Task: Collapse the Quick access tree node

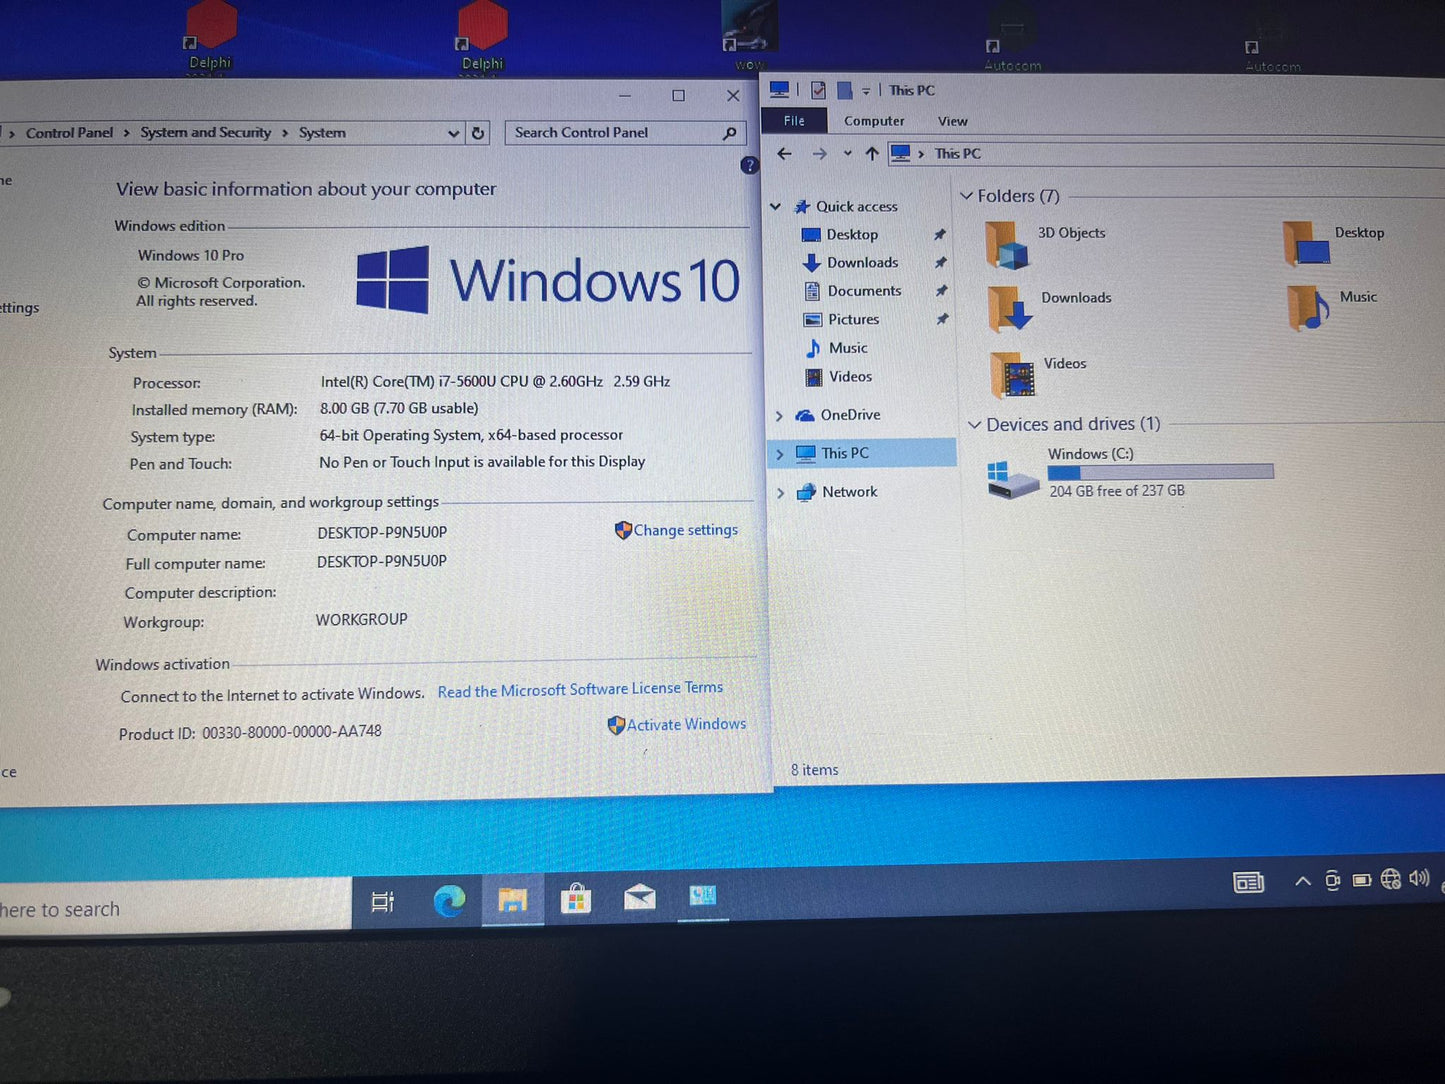Action: pyautogui.click(x=776, y=207)
